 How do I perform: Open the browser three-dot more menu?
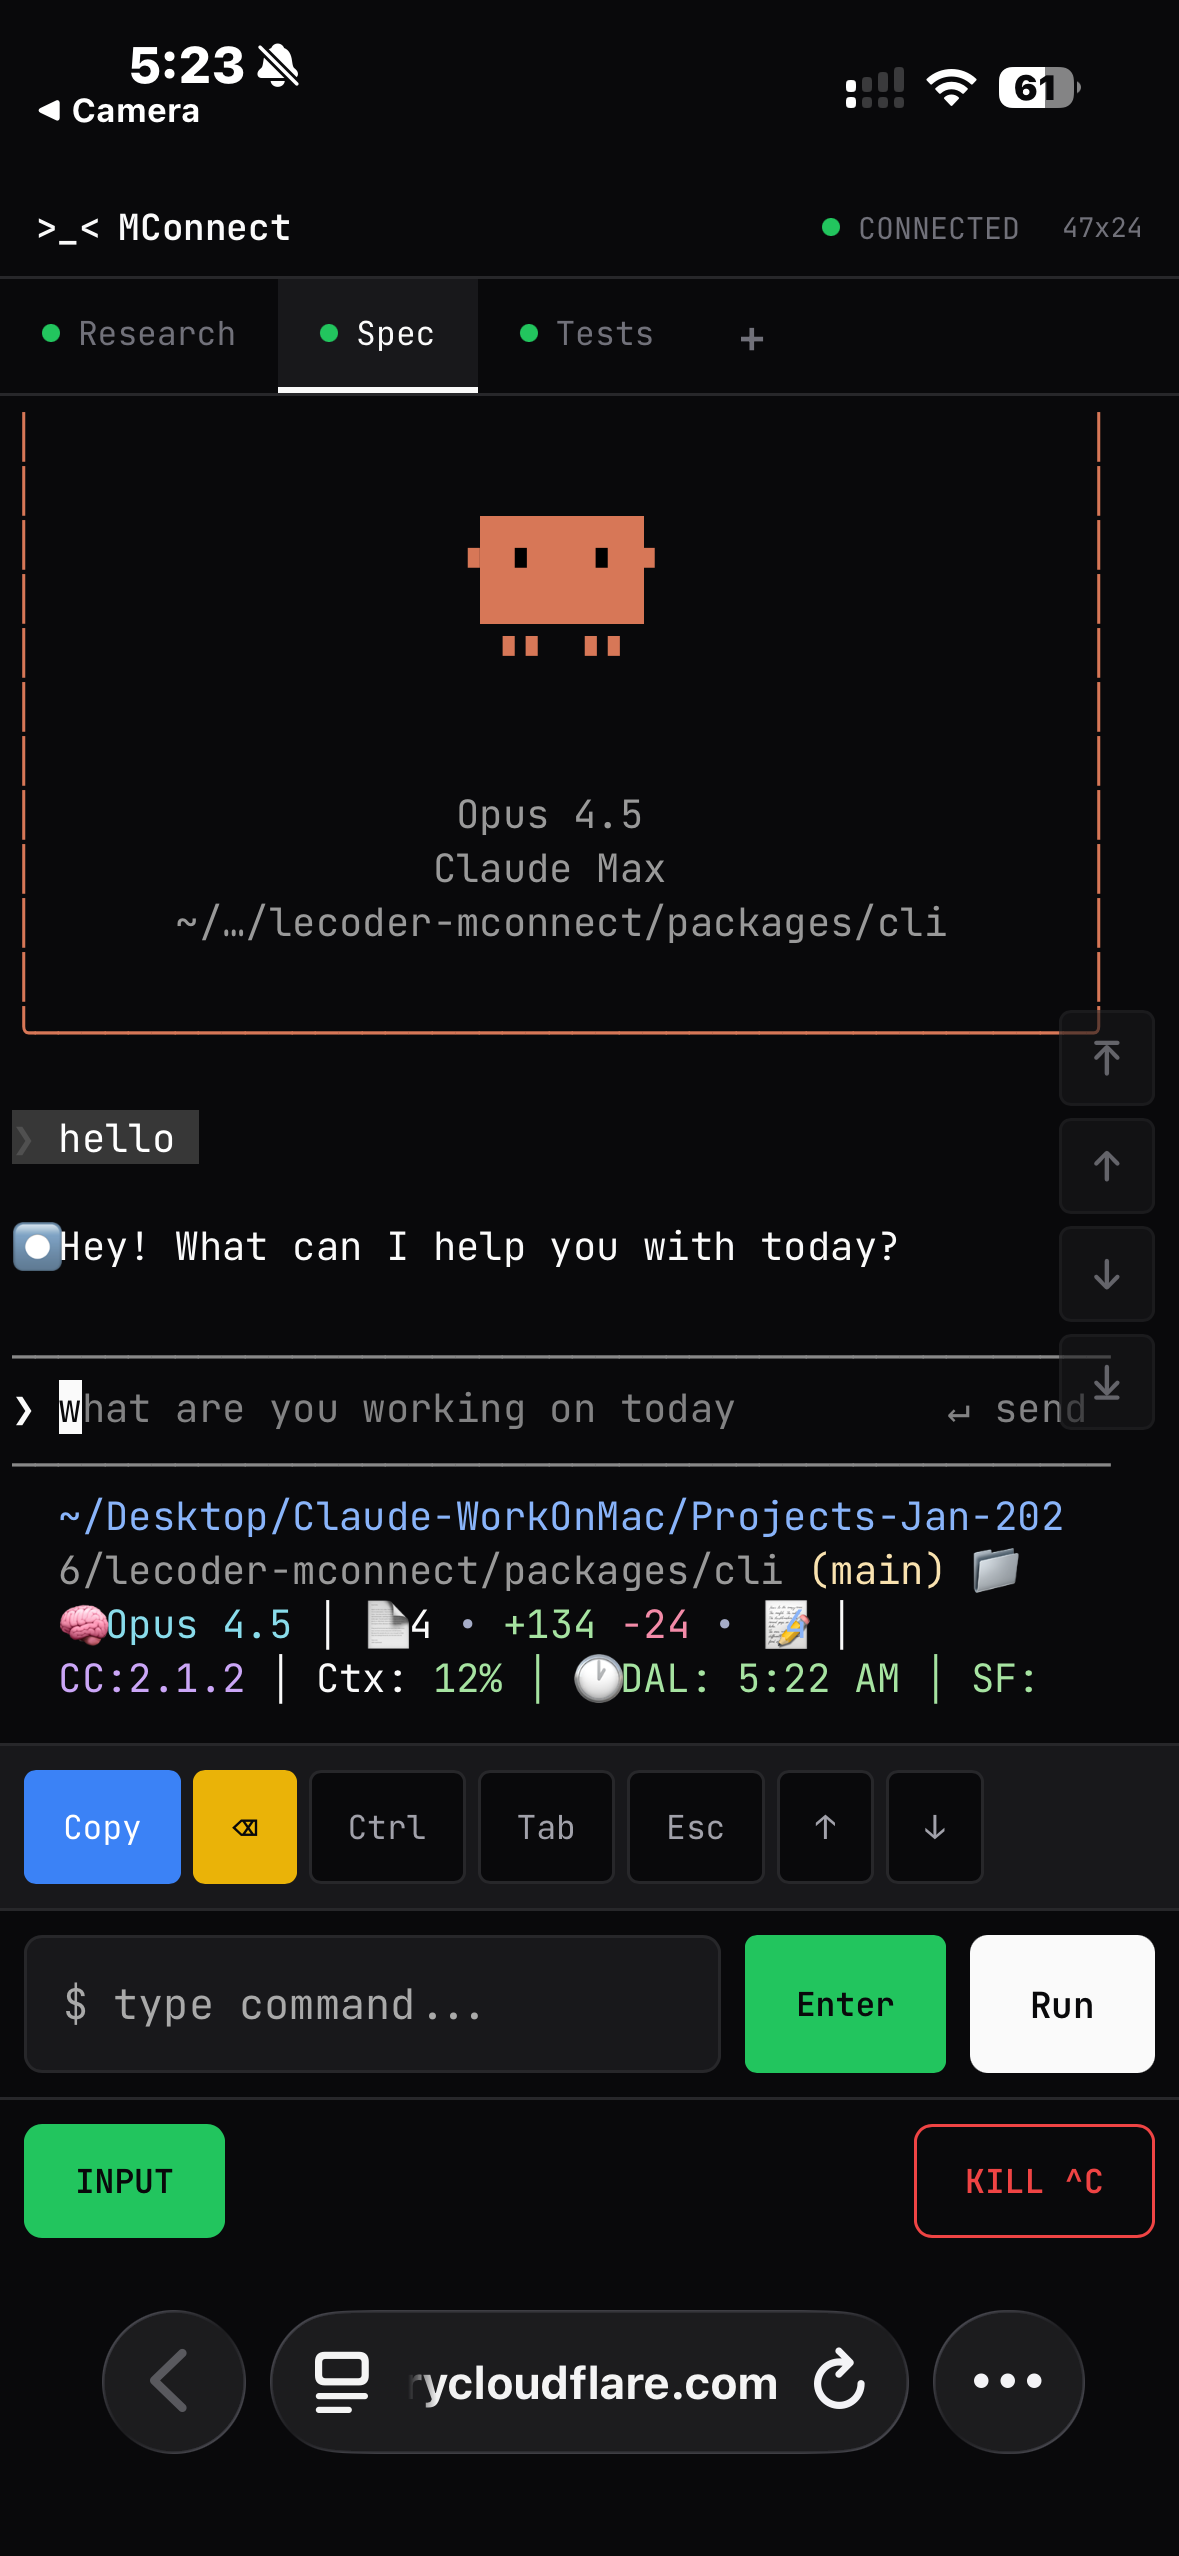click(x=1008, y=2381)
